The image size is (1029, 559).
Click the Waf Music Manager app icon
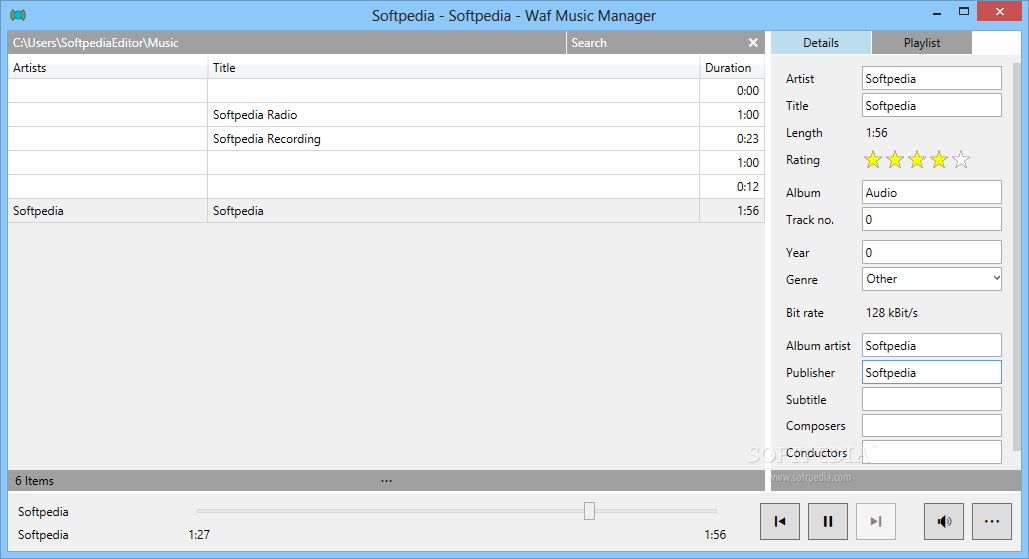coord(18,14)
